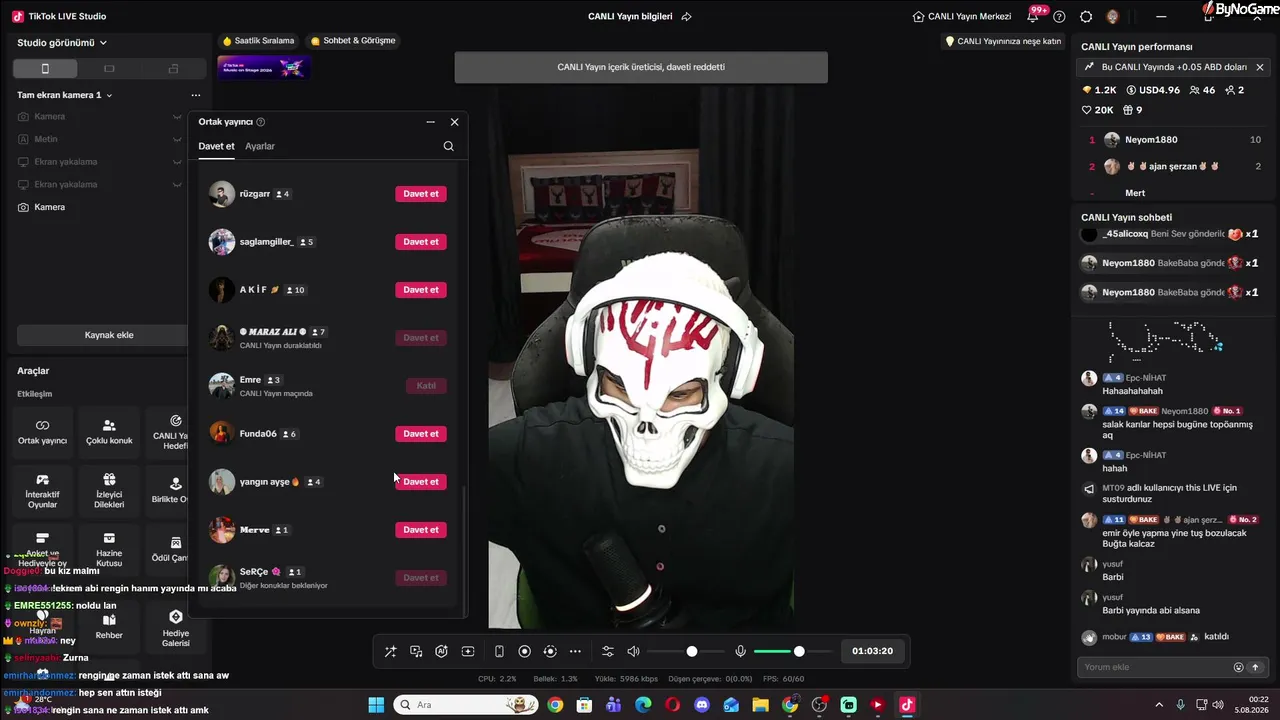Select portrait phone layout toggle
The height and width of the screenshot is (720, 1280).
45,68
